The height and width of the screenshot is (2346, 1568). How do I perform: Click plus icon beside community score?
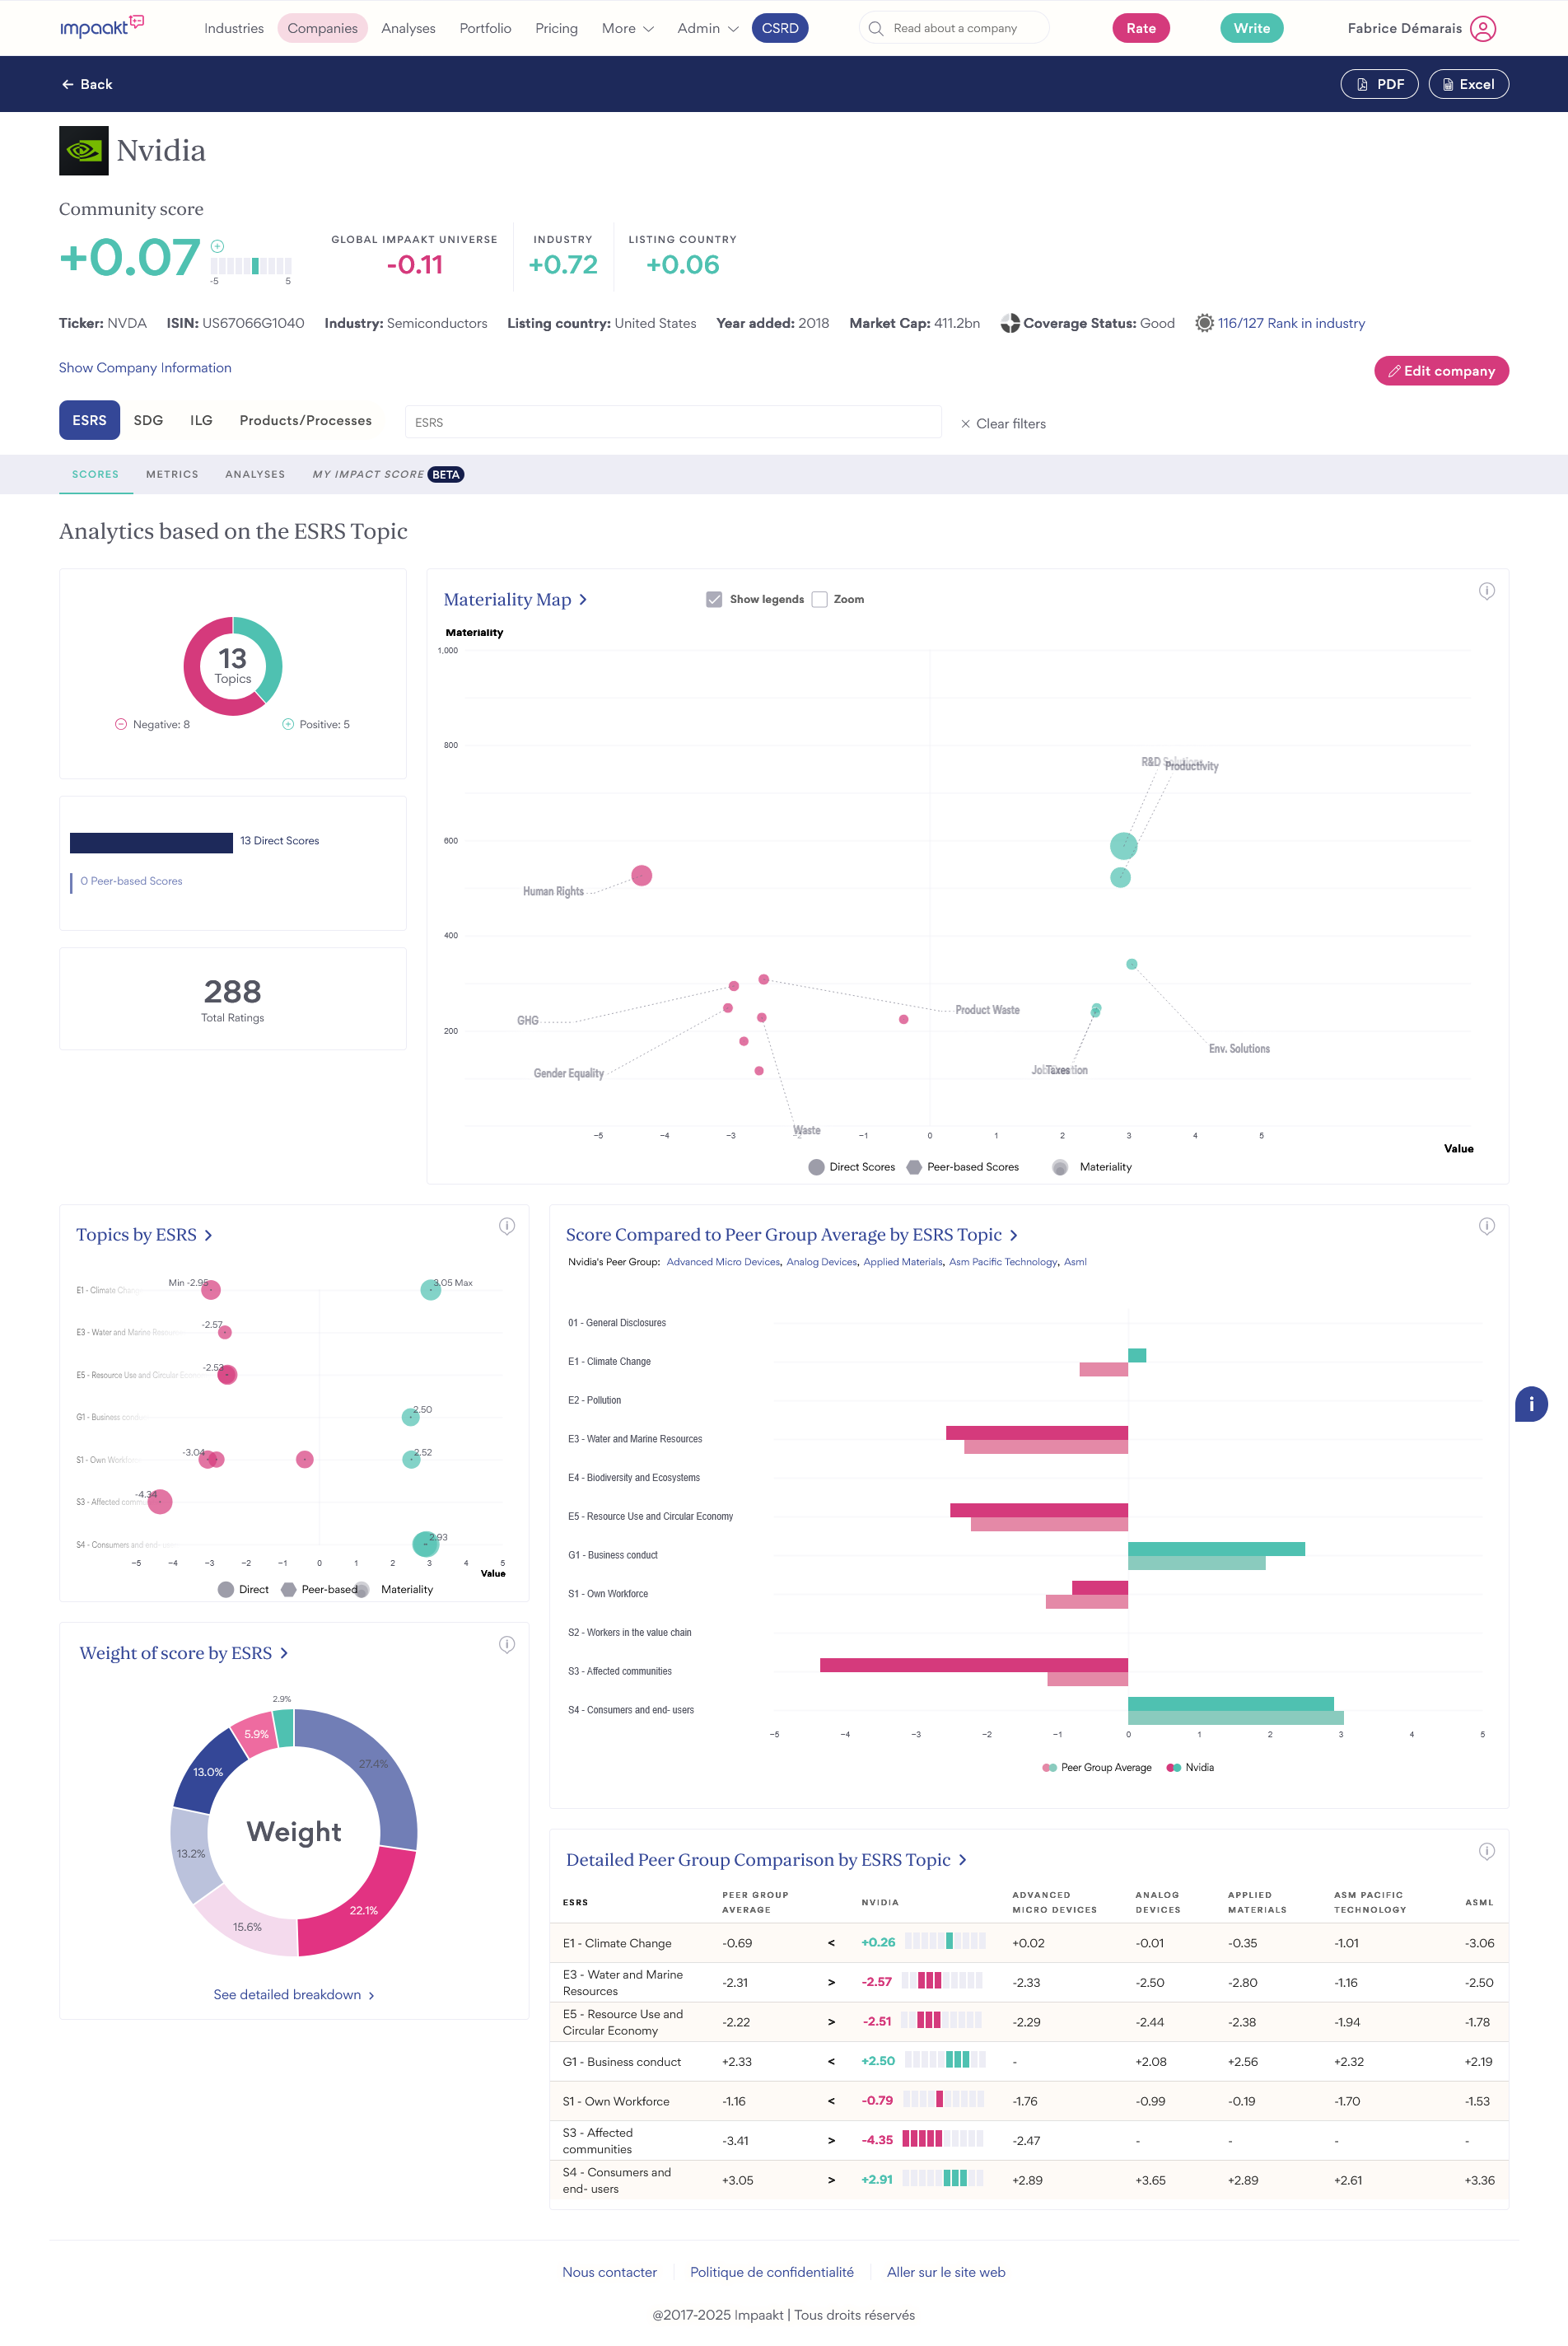217,246
